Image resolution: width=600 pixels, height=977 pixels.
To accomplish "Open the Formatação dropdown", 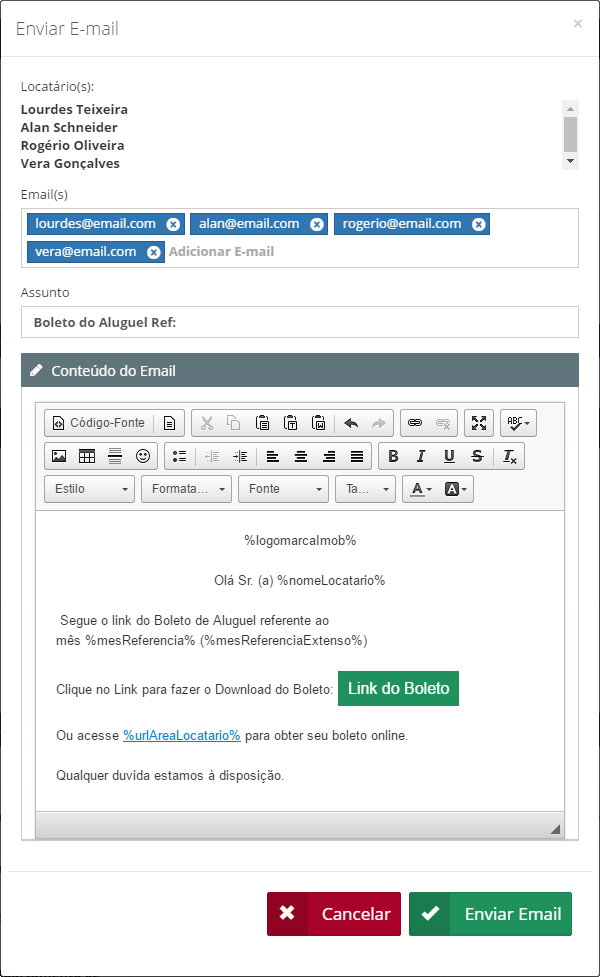I will coord(187,489).
